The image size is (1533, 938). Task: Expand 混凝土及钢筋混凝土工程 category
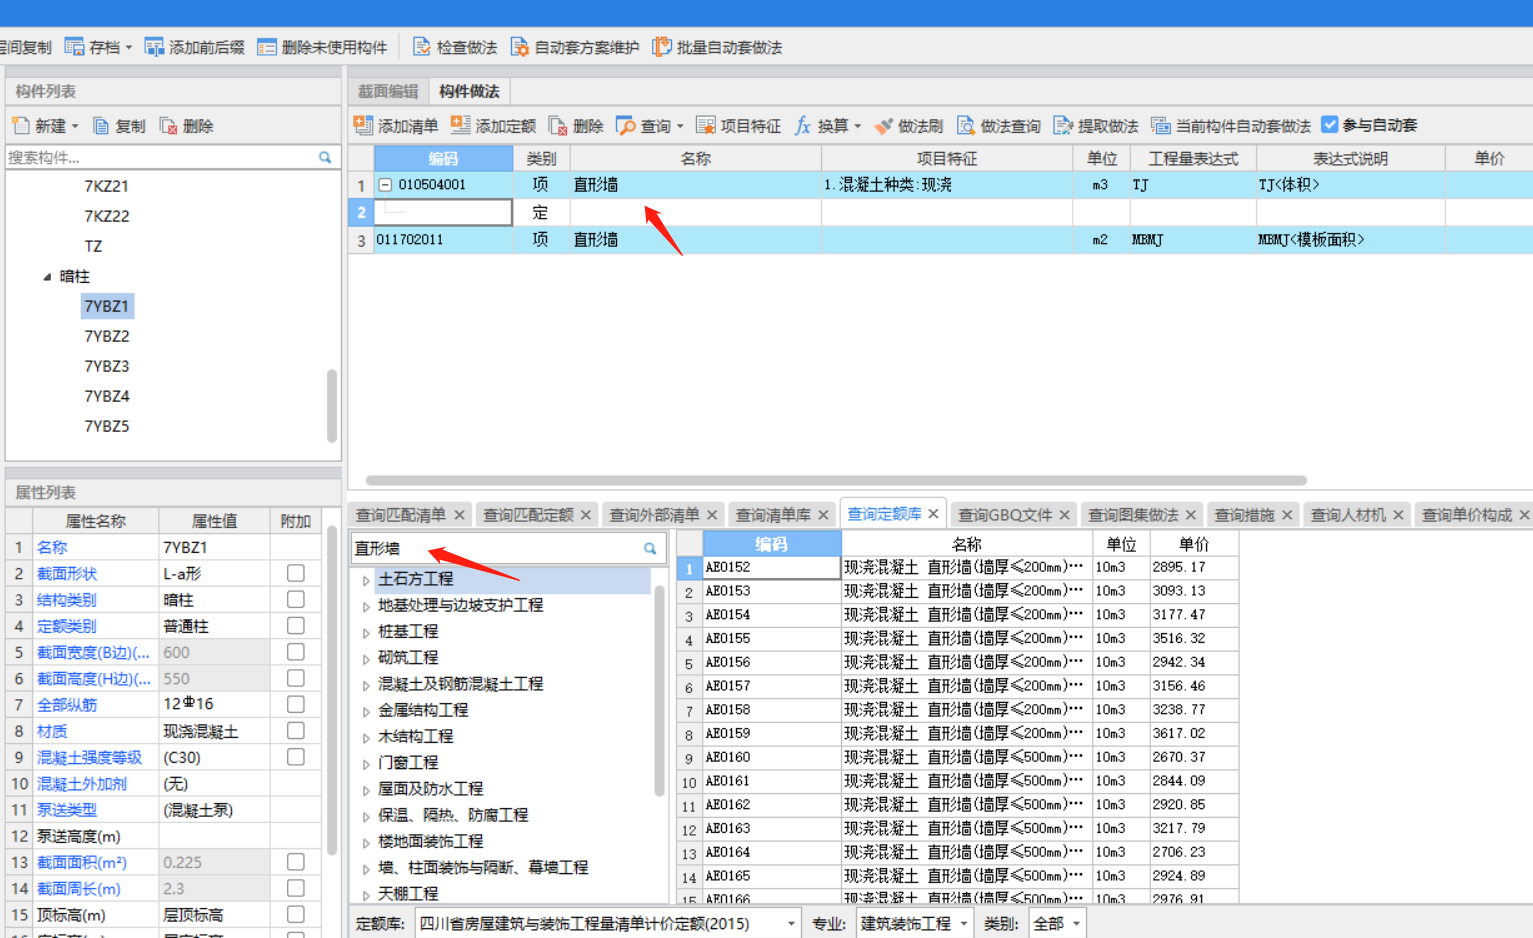click(x=366, y=685)
